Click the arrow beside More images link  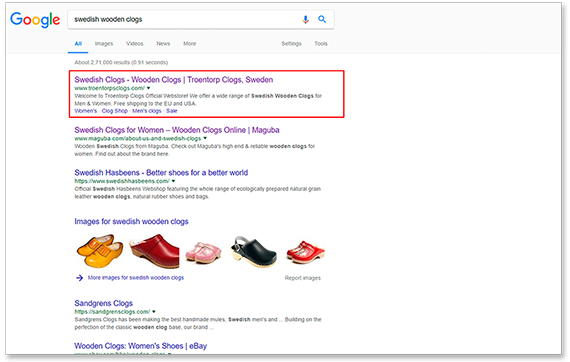[79, 278]
